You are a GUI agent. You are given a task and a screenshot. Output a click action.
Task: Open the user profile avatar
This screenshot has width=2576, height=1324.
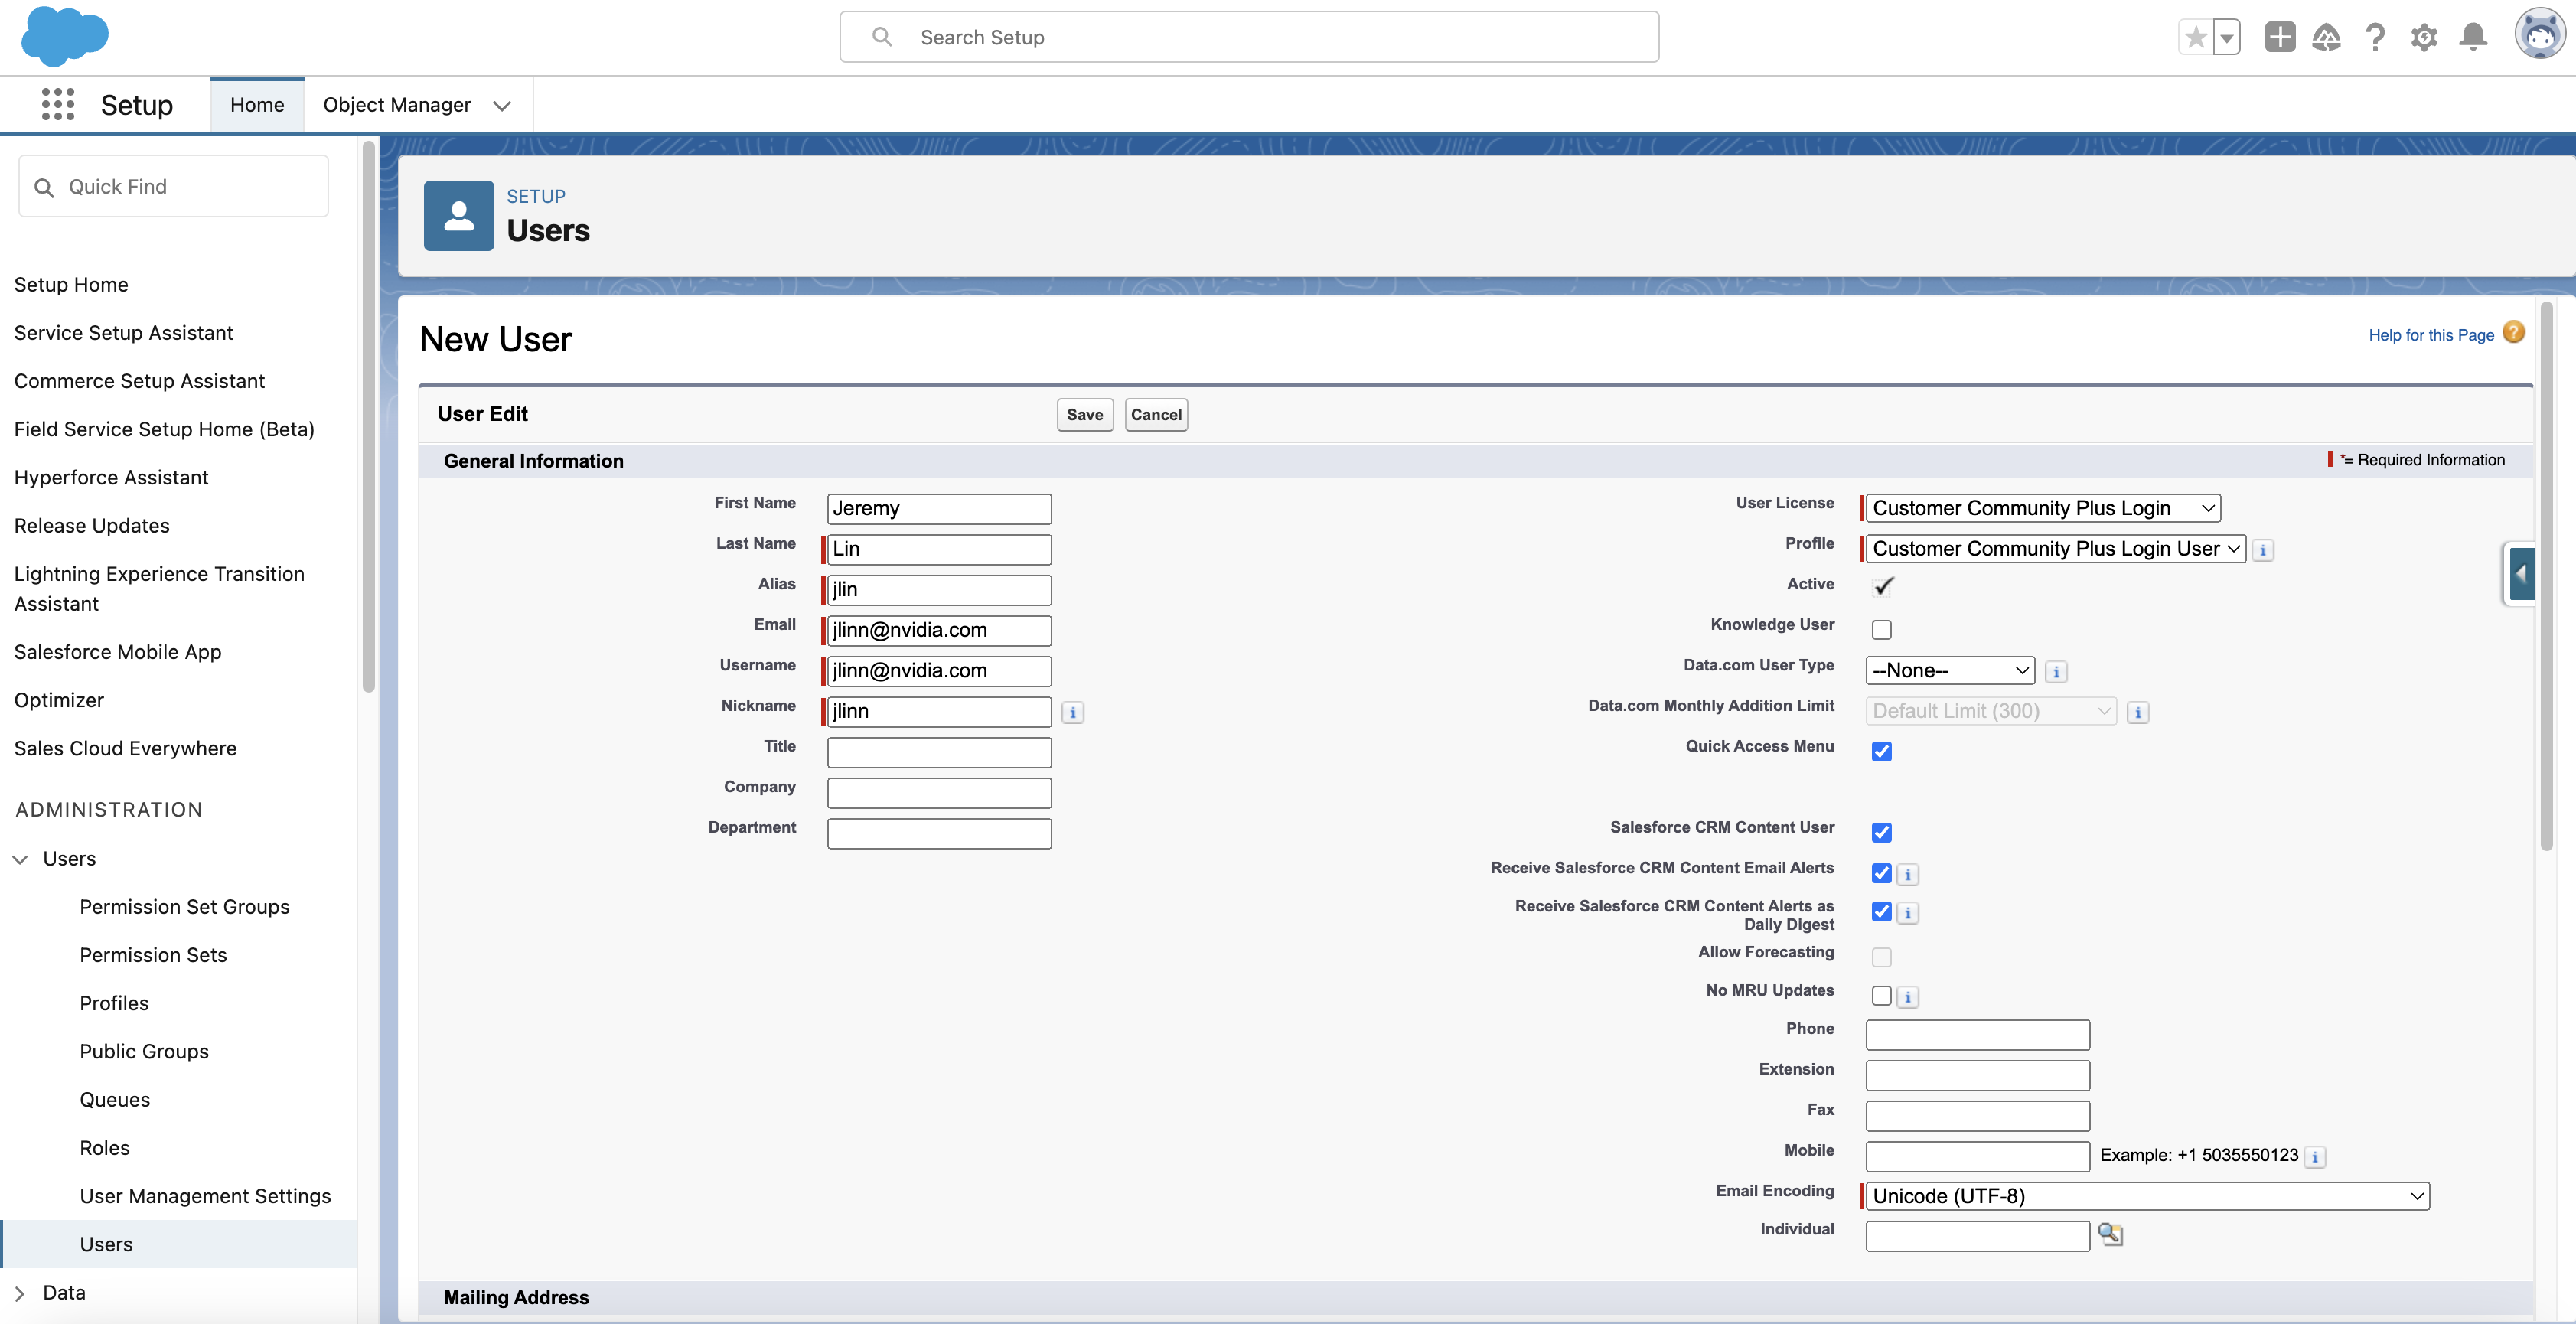click(2540, 35)
